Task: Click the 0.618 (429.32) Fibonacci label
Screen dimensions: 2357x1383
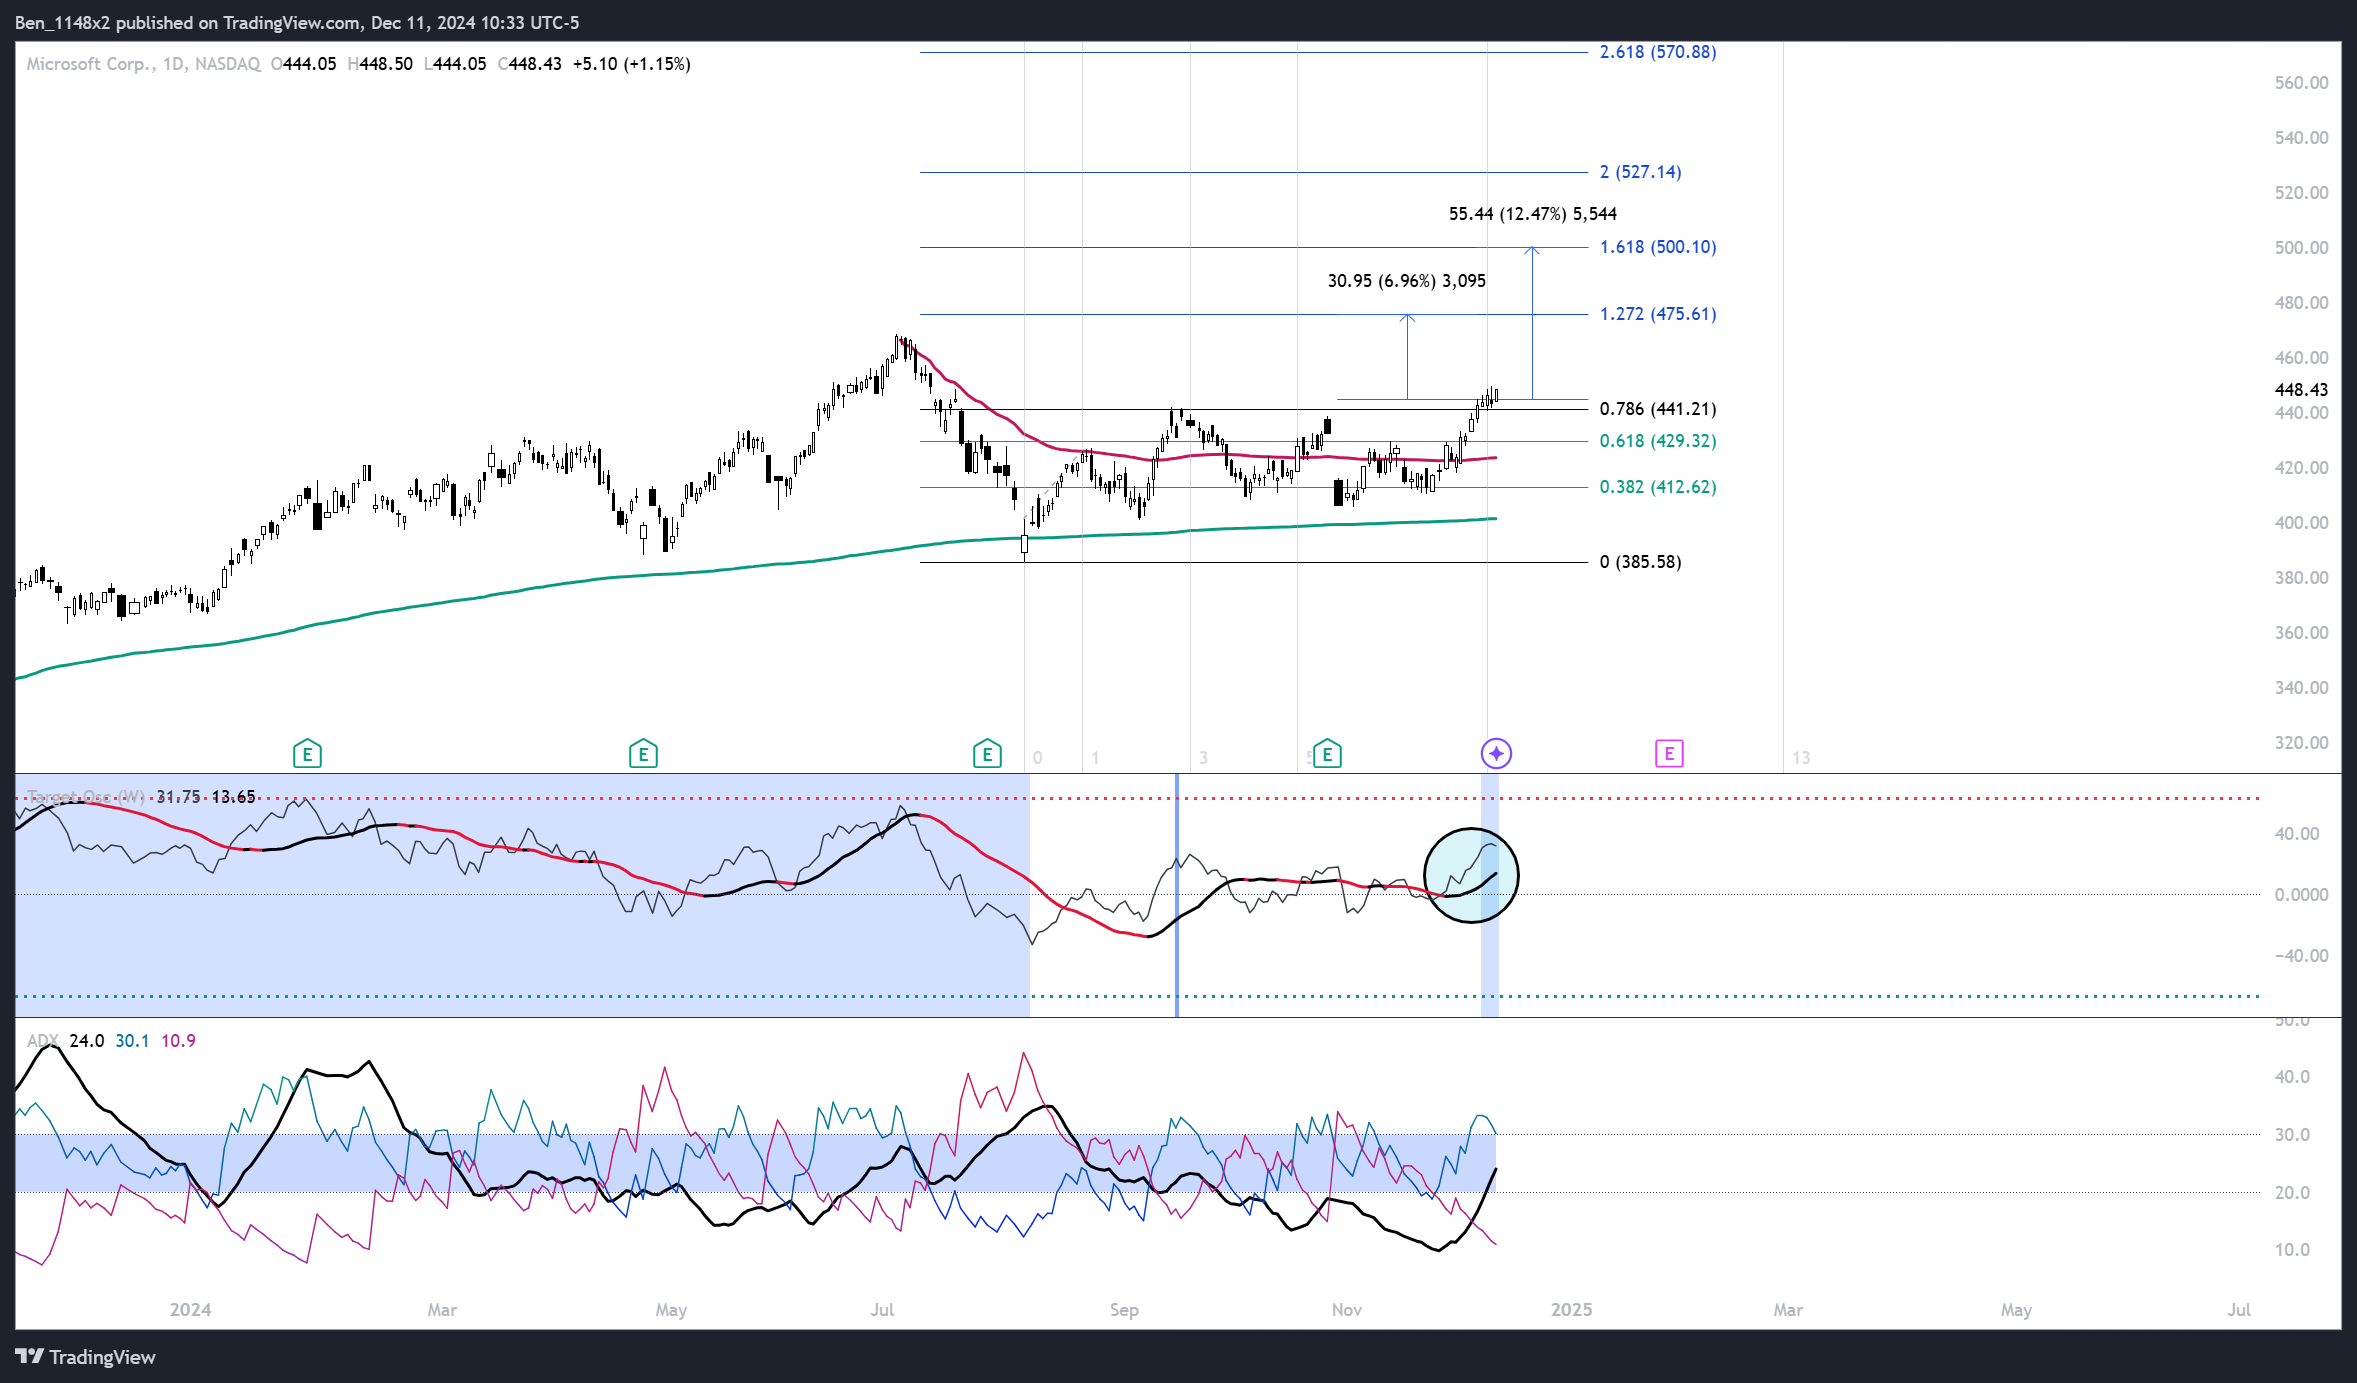Action: point(1658,441)
